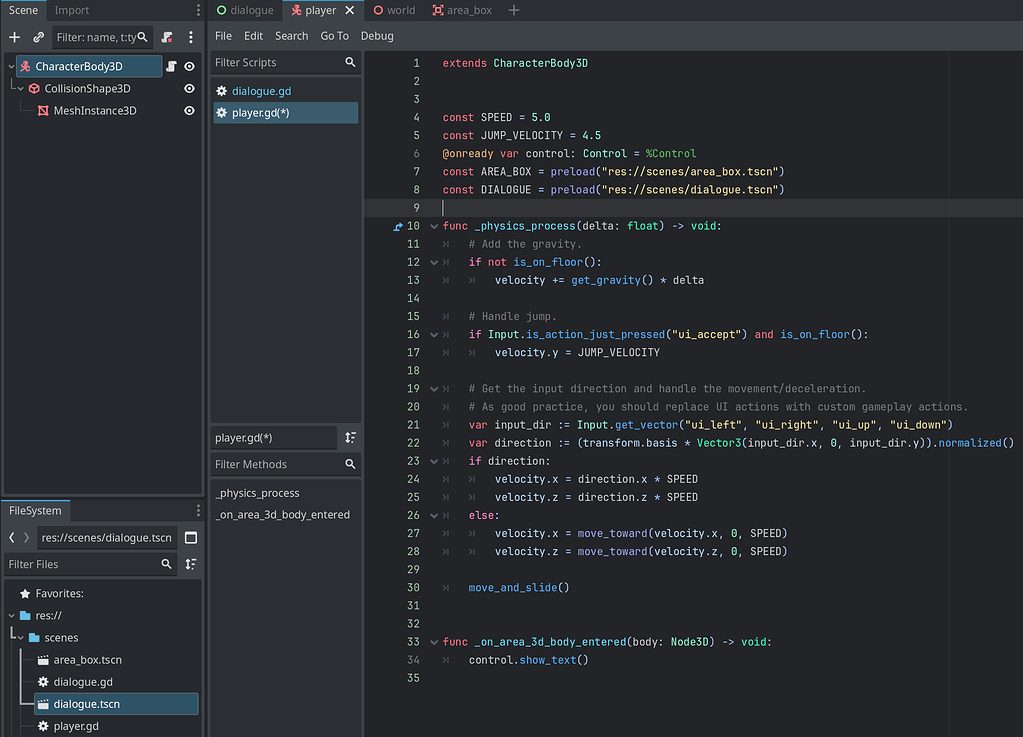Open script attached to CharacterBody3D node

pos(171,66)
